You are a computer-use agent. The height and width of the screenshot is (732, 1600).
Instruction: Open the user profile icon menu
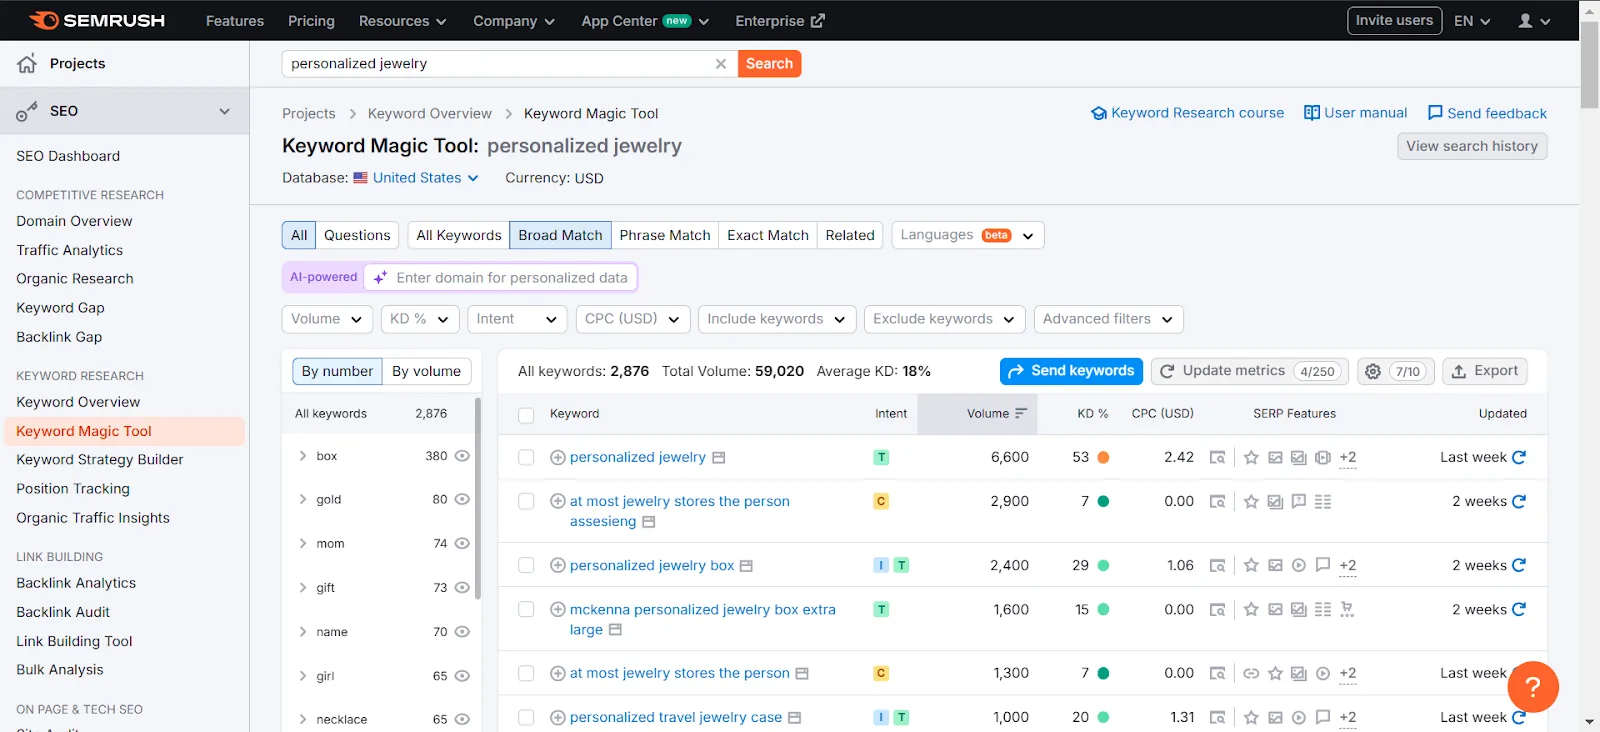click(x=1534, y=20)
